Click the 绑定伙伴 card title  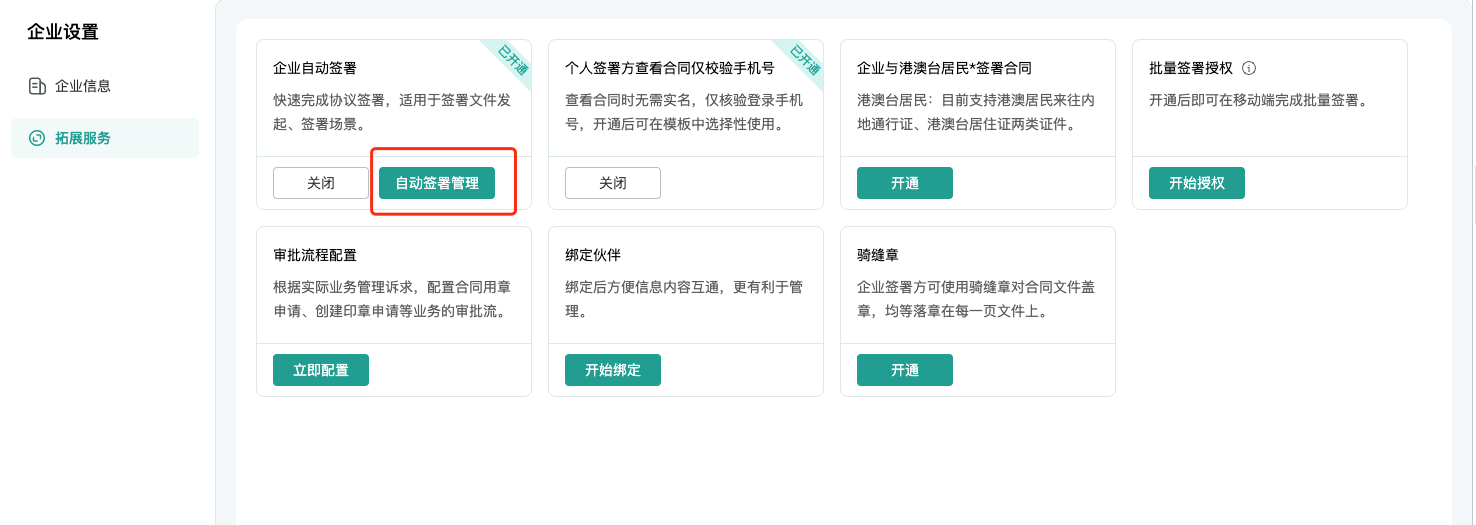[x=593, y=255]
